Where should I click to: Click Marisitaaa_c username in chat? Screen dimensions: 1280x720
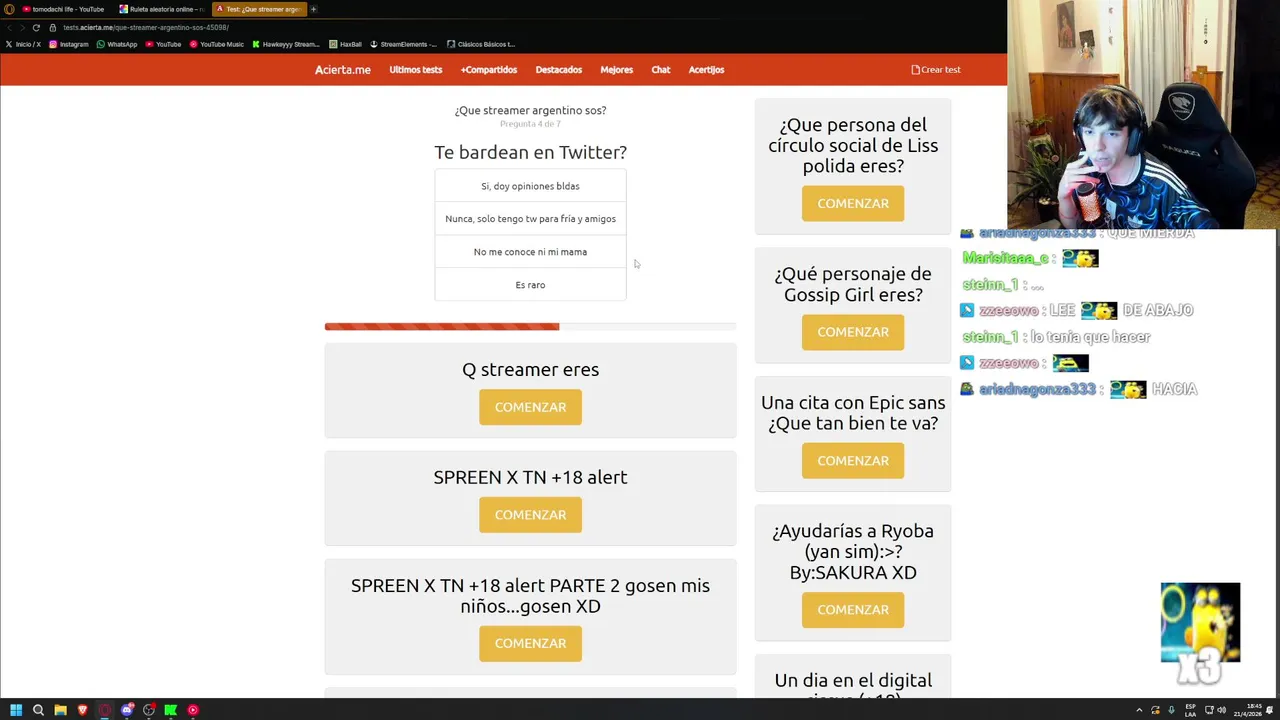[1005, 258]
